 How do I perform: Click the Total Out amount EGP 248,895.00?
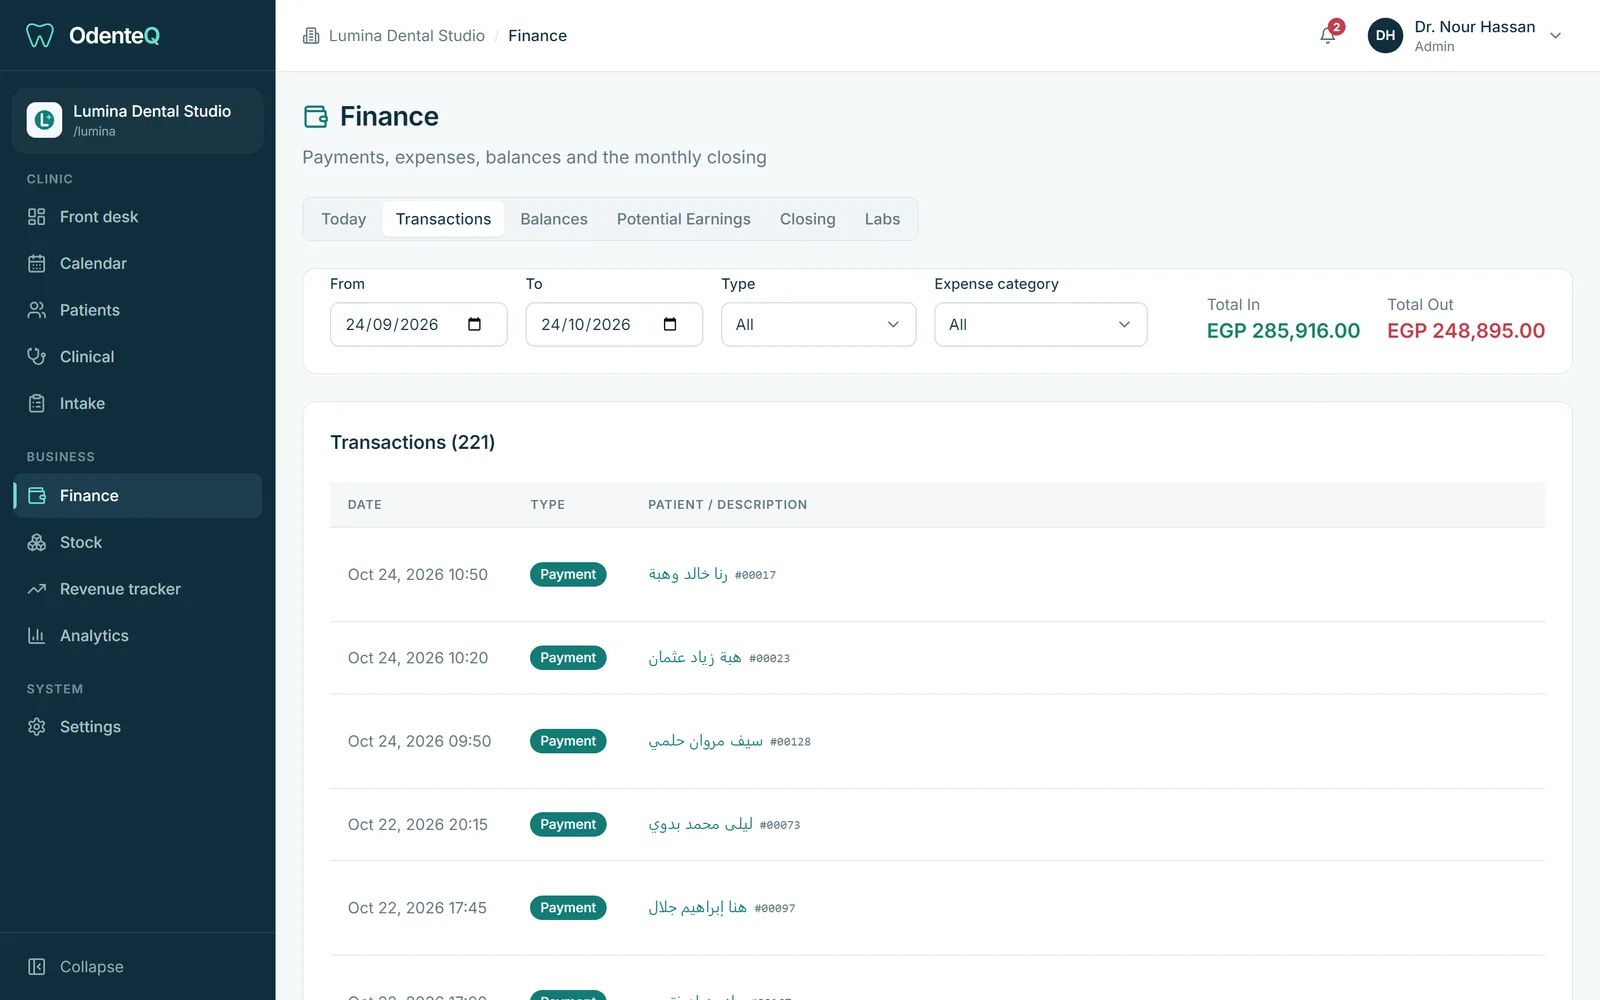click(x=1466, y=331)
